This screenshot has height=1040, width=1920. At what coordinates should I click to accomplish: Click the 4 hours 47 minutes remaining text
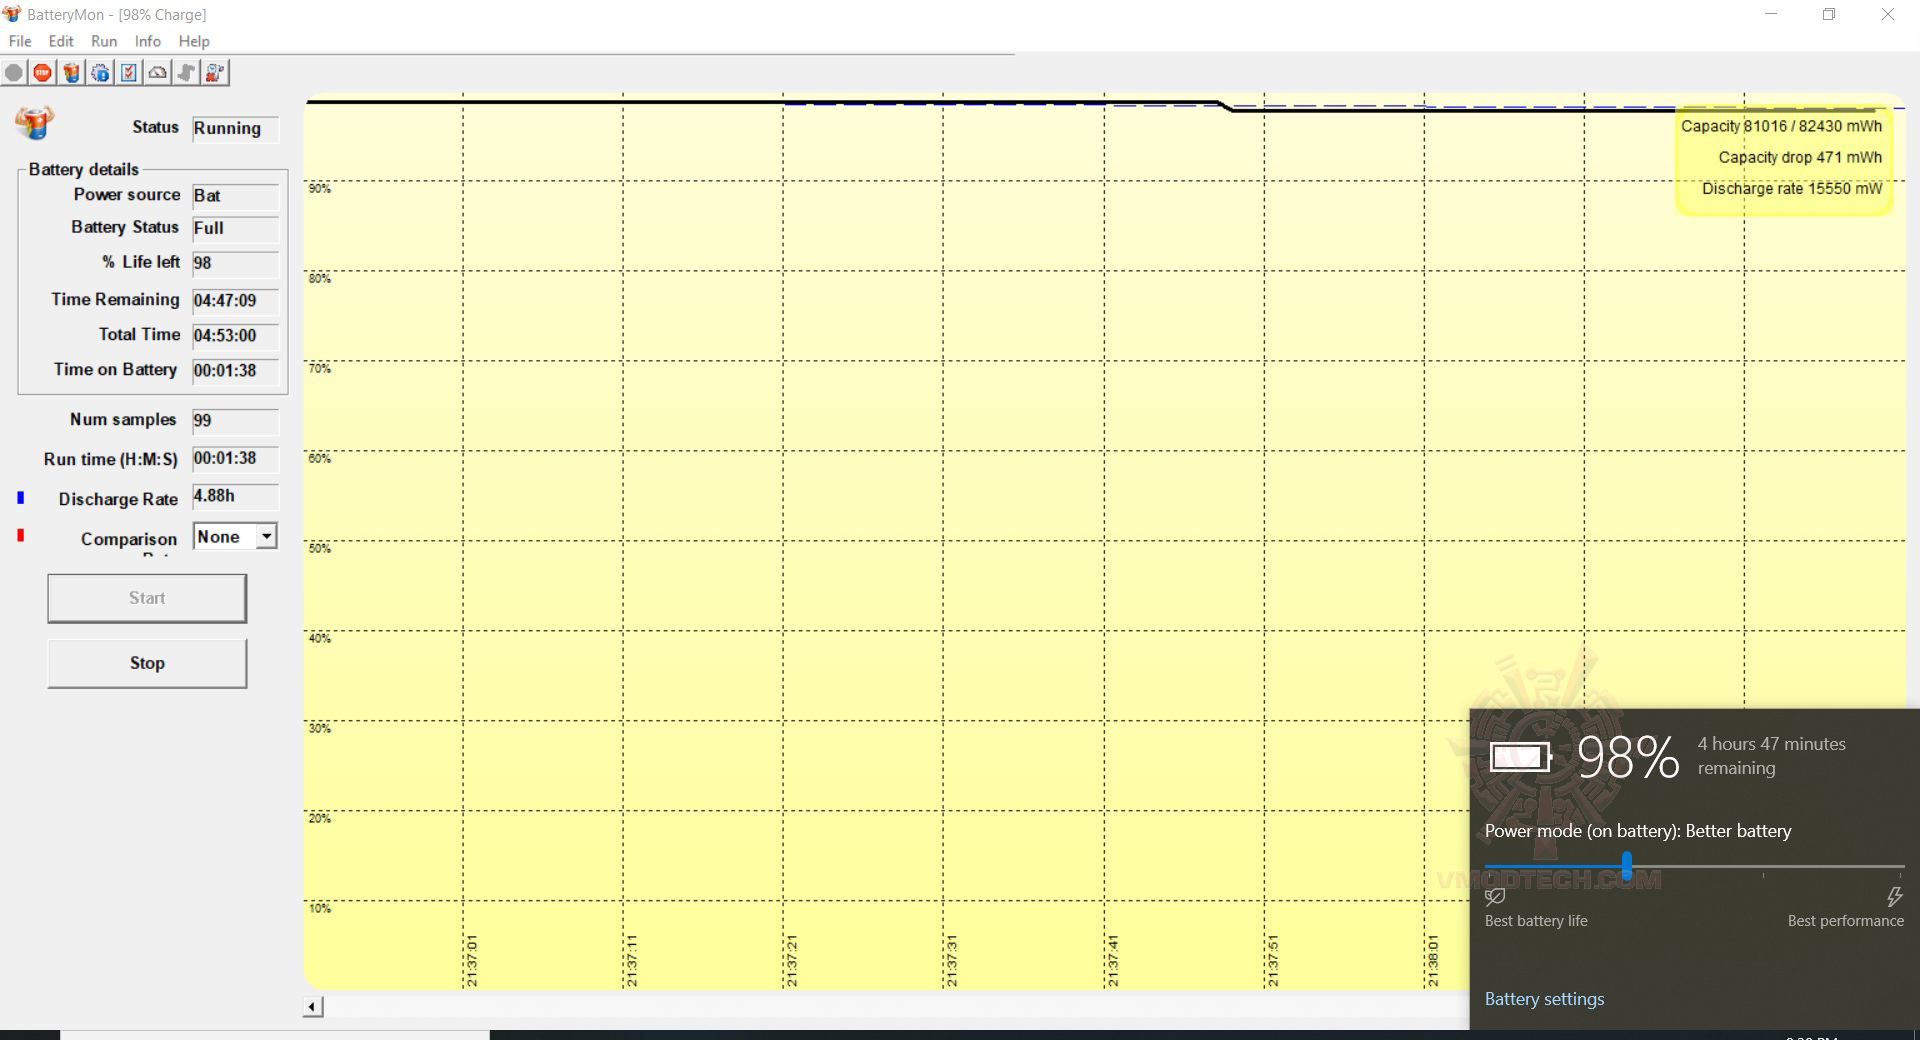point(1771,756)
